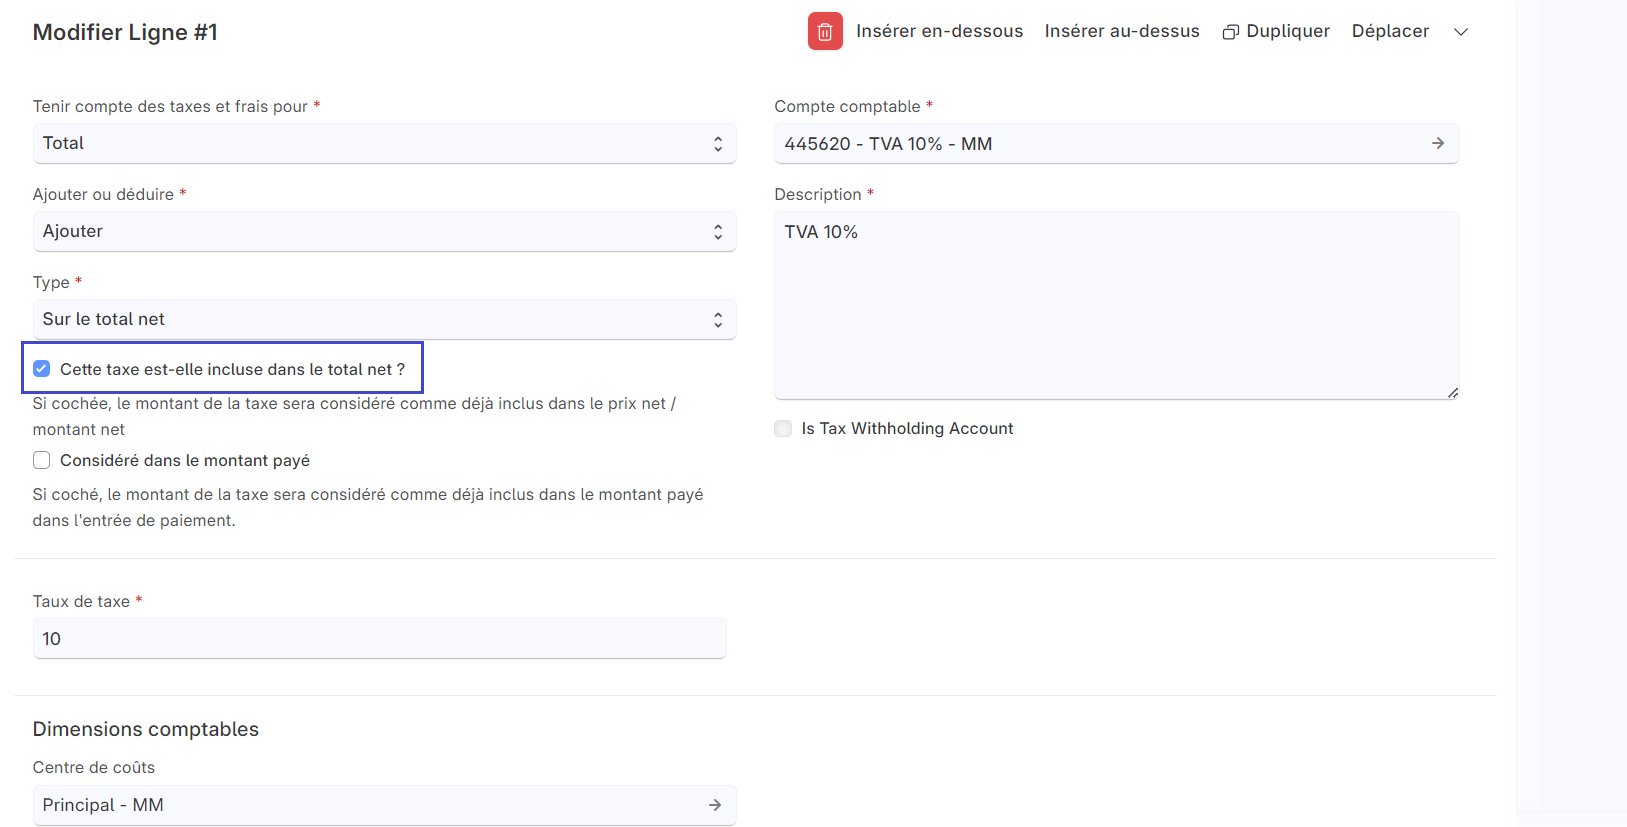
Task: Click the Dupliquer copy icon
Action: pos(1230,32)
